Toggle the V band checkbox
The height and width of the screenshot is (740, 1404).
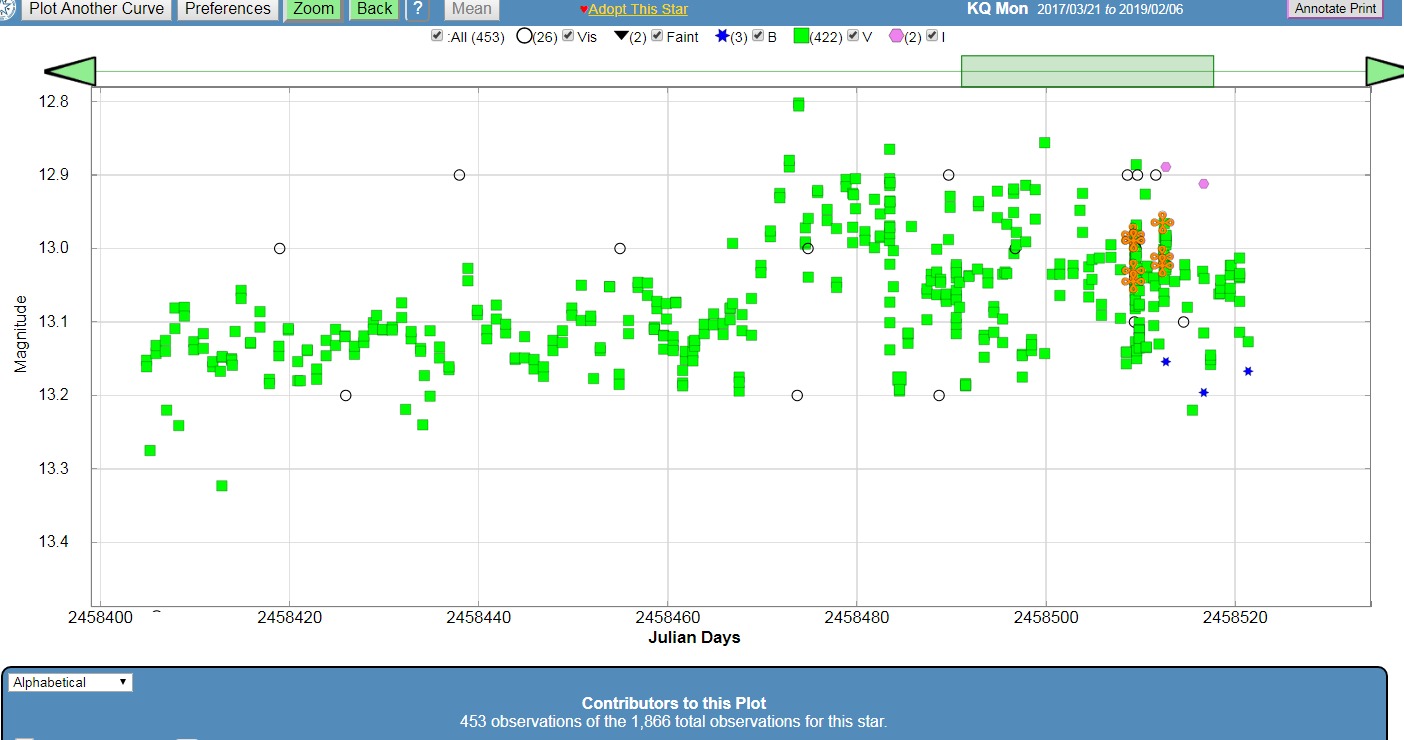click(853, 36)
